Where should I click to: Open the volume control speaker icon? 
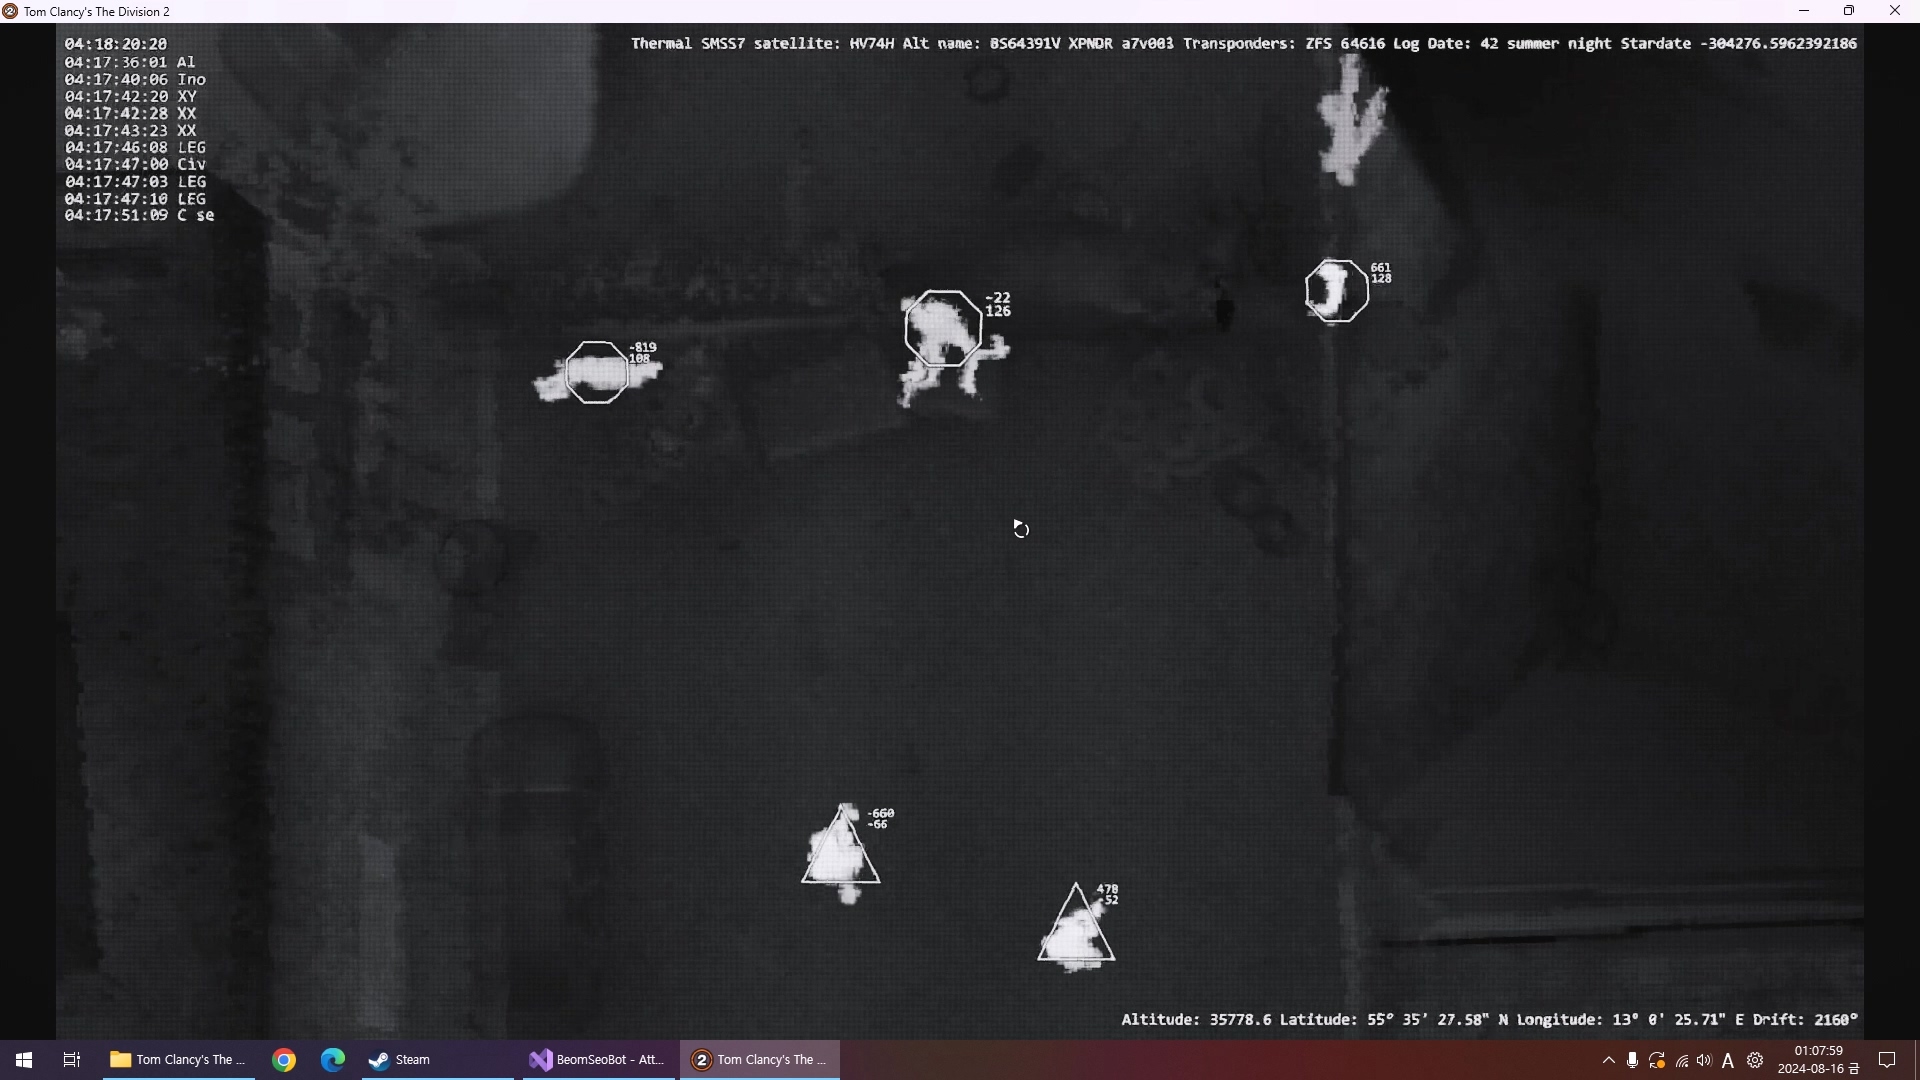coord(1704,1061)
